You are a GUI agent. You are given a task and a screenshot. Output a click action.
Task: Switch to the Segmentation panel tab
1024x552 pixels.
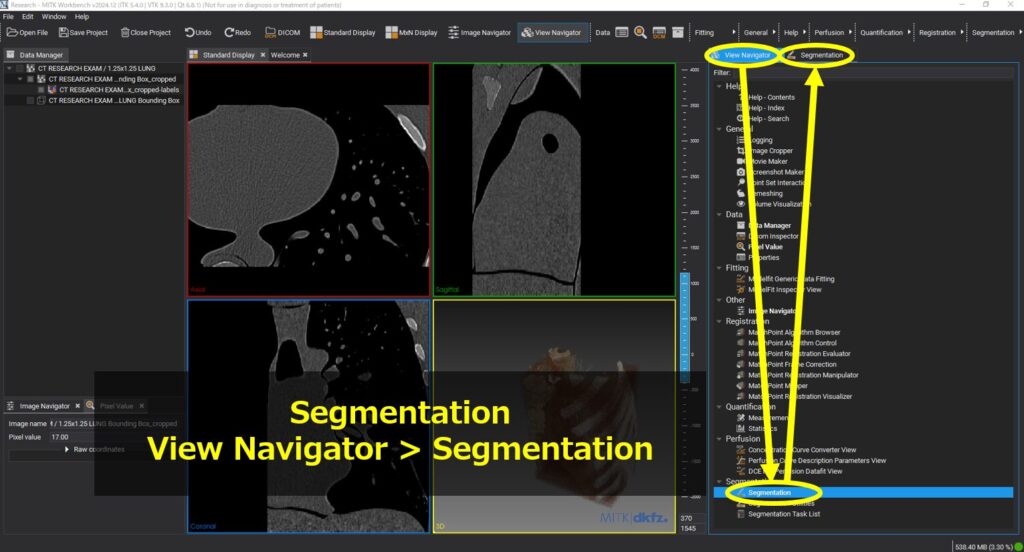(x=816, y=55)
